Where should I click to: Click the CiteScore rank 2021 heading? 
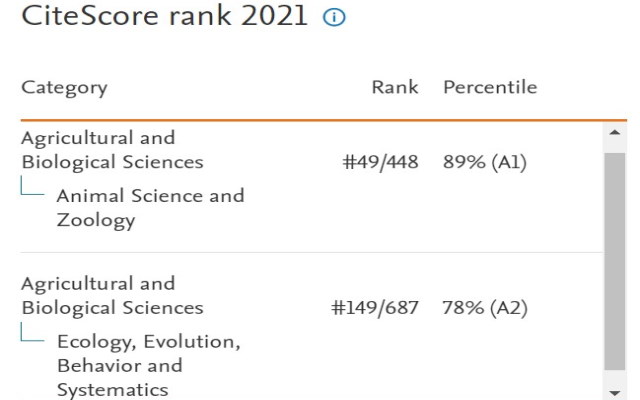pyautogui.click(x=165, y=17)
